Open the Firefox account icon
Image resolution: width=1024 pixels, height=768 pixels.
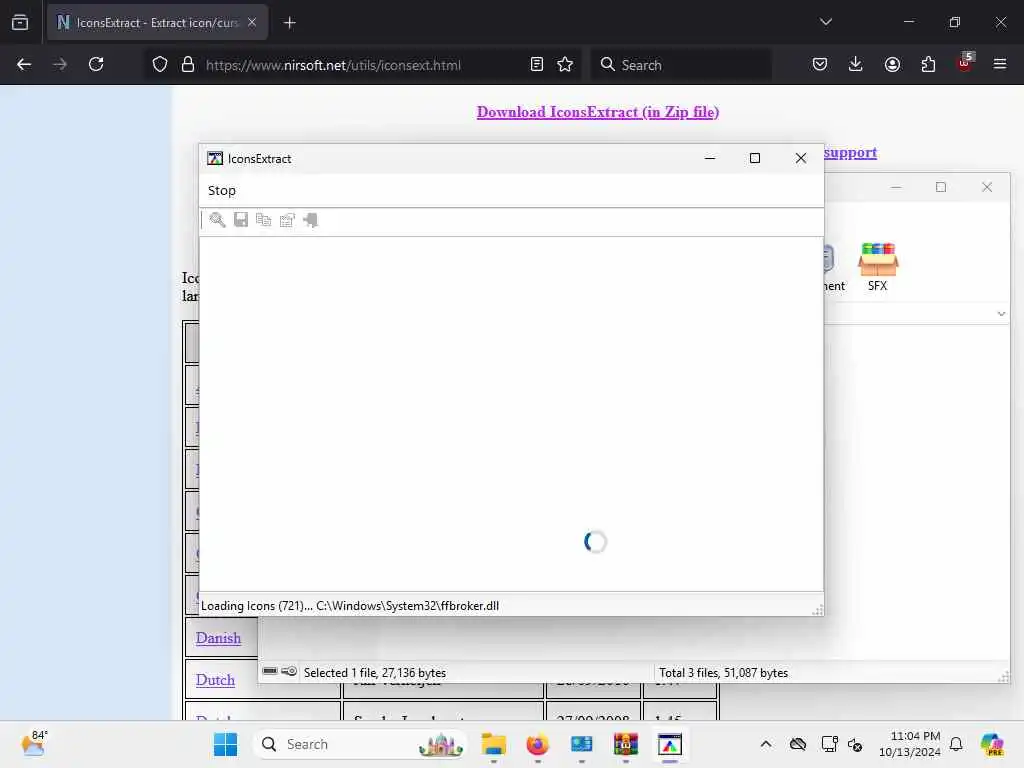[892, 65]
